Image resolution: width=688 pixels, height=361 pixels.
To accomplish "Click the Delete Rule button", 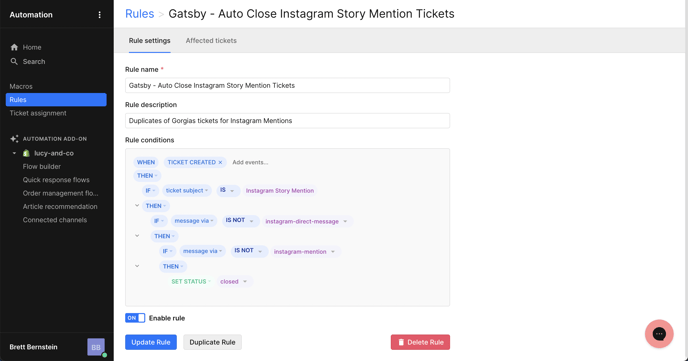I will (x=420, y=342).
